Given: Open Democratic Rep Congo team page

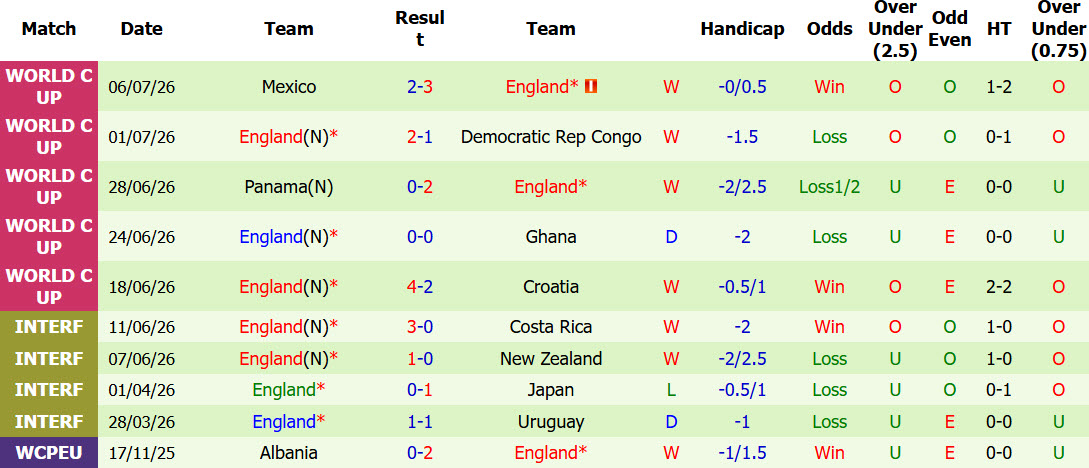Looking at the screenshot, I should [551, 137].
